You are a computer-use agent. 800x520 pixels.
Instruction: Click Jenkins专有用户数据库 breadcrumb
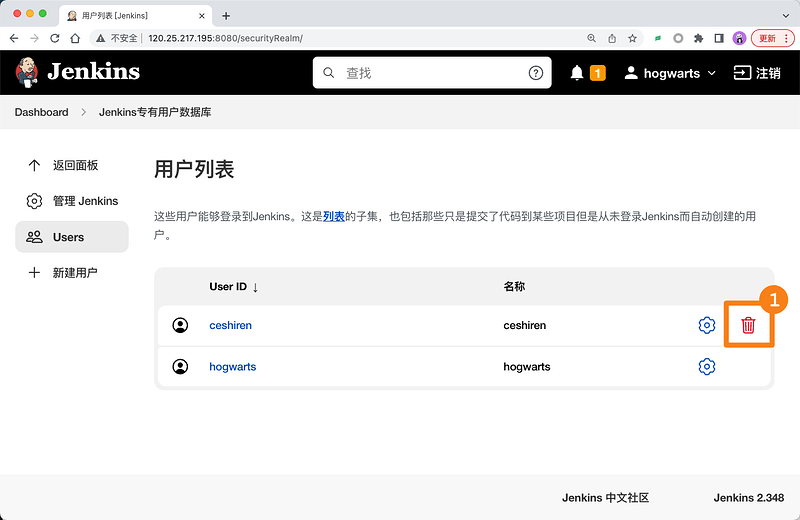(x=155, y=112)
